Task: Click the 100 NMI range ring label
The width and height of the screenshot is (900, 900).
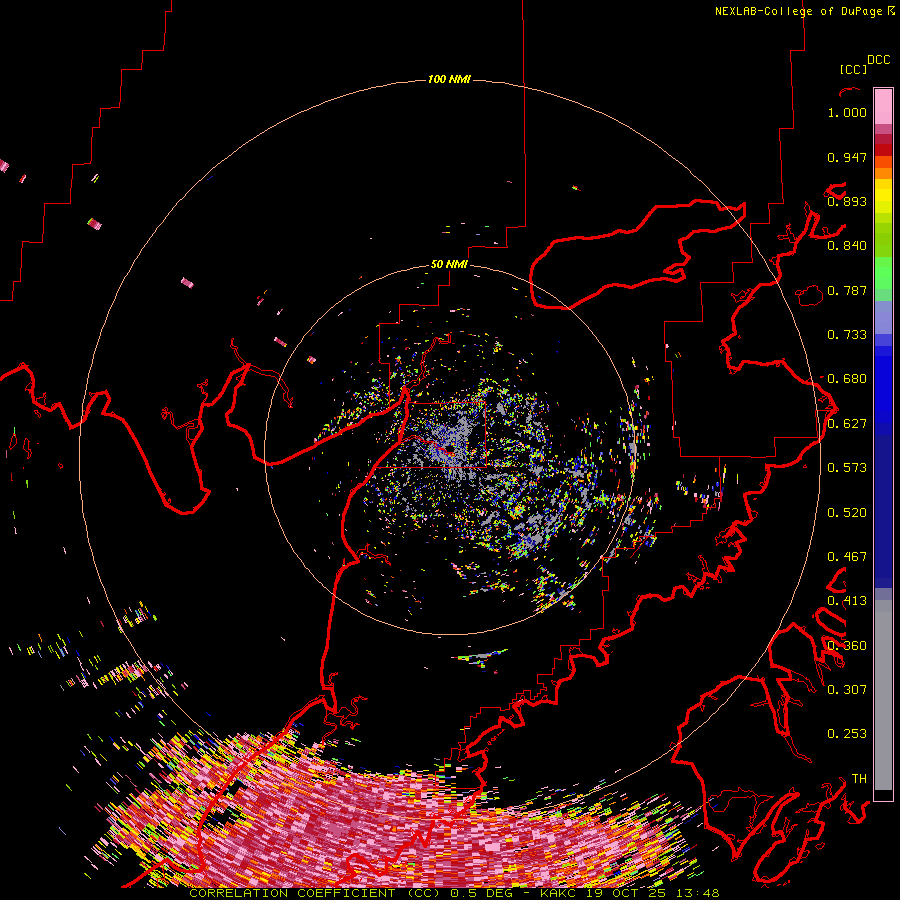Action: click(x=449, y=79)
